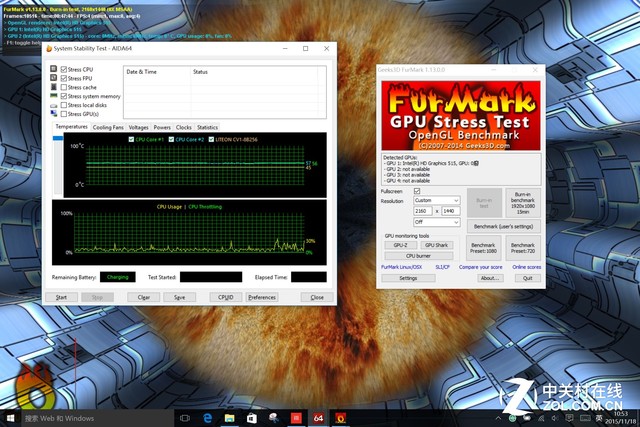The width and height of the screenshot is (640, 427).
Task: Click the AIDA64 taskbar icon
Action: [x=318, y=417]
